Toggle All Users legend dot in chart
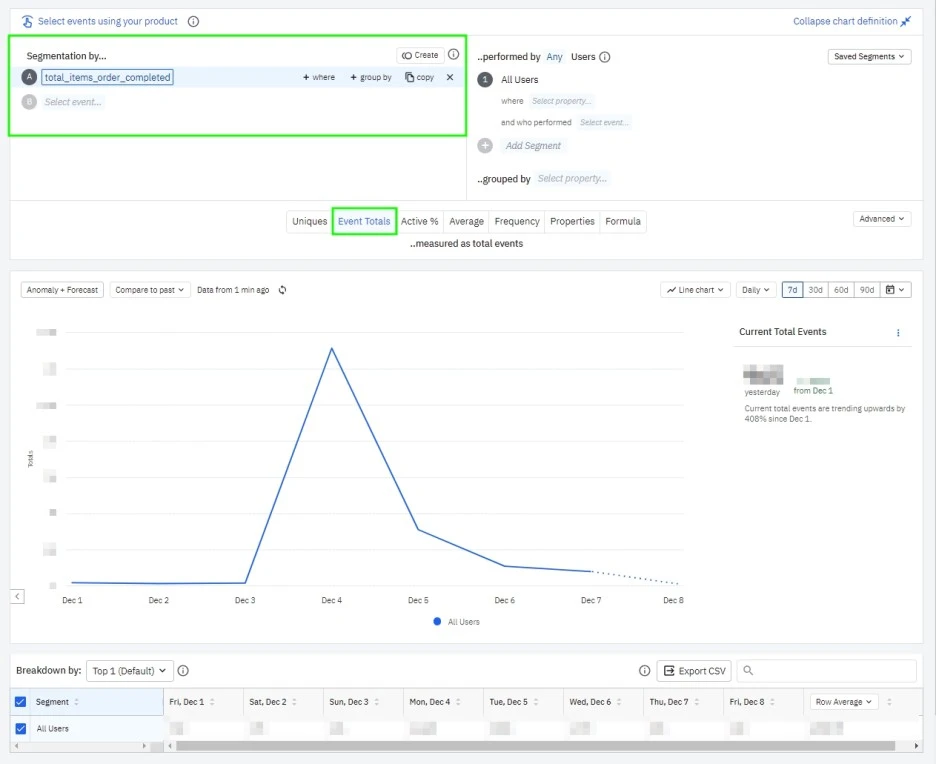Image resolution: width=936 pixels, height=764 pixels. (437, 621)
